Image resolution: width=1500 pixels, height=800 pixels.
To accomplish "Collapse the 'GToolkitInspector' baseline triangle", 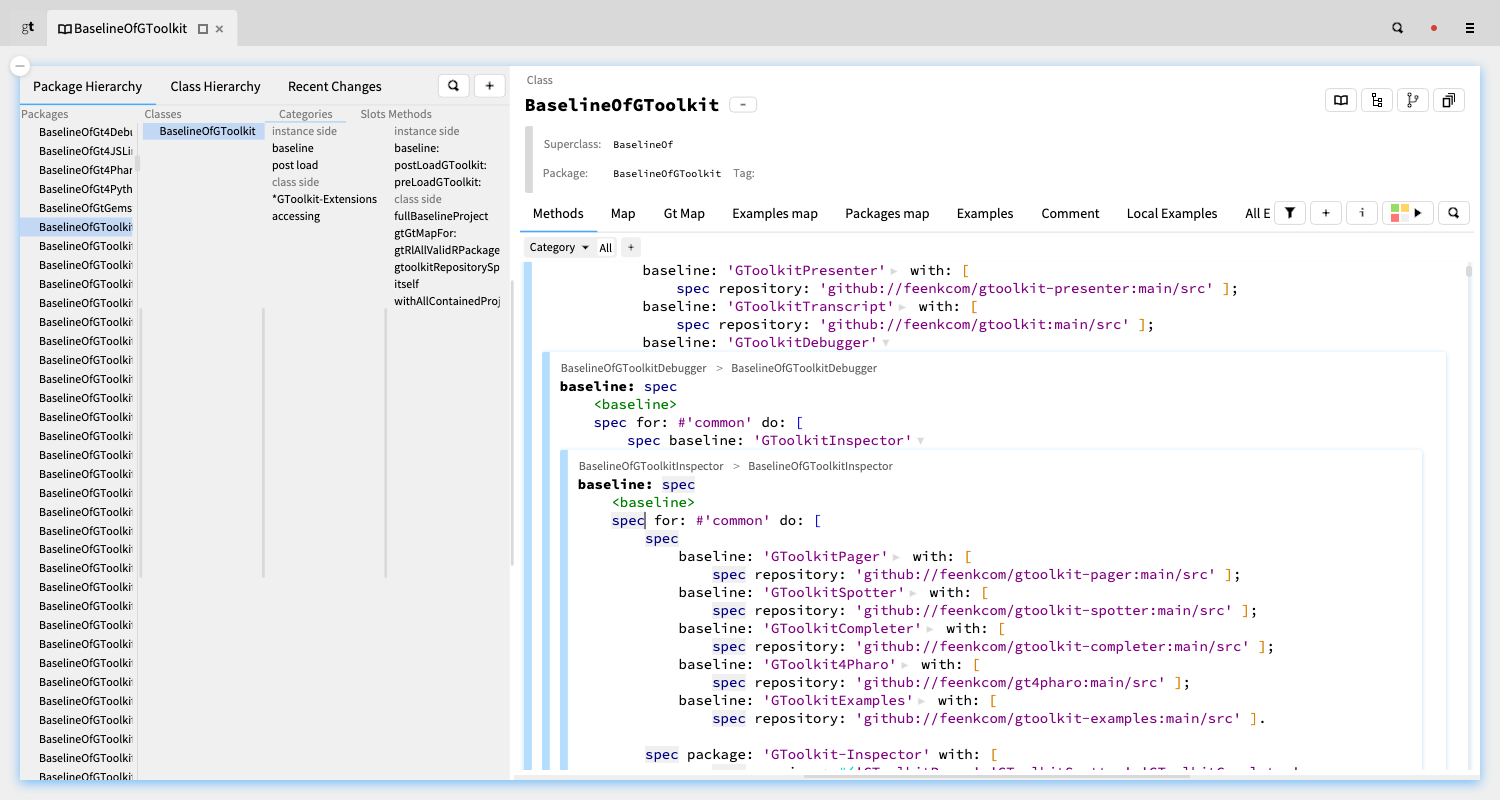I will 920,441.
